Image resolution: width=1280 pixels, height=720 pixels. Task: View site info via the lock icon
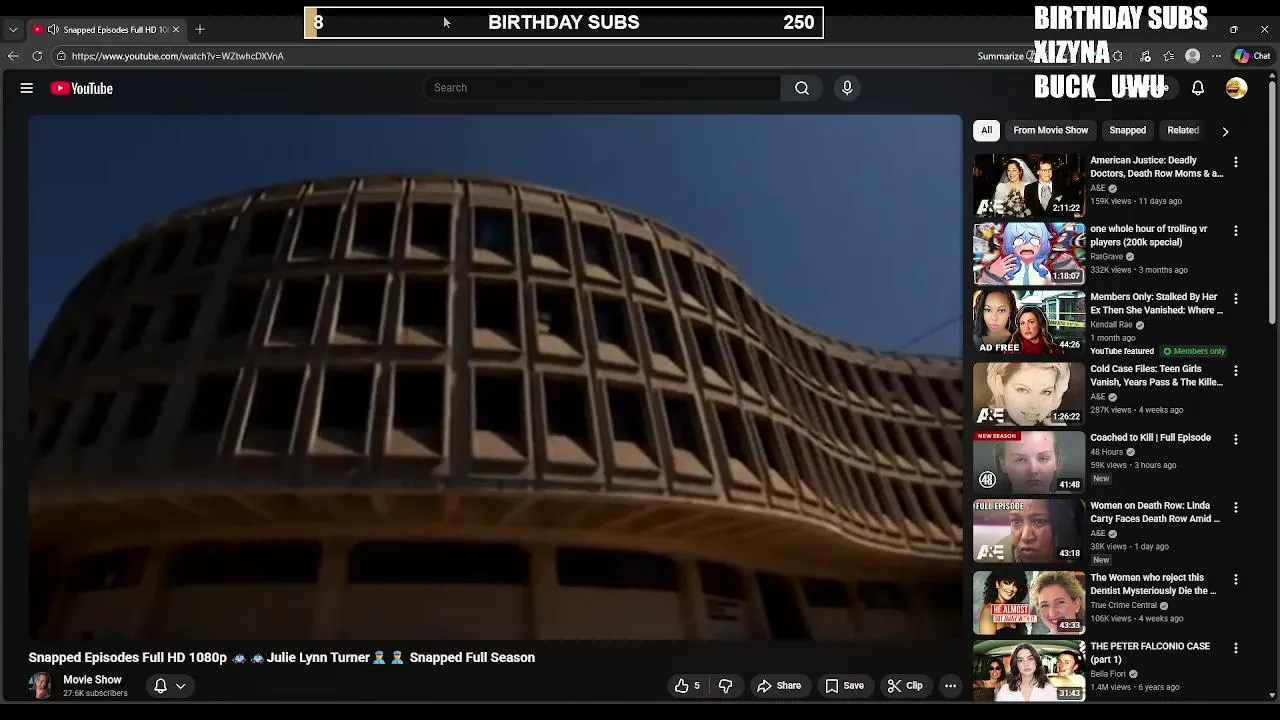point(61,56)
